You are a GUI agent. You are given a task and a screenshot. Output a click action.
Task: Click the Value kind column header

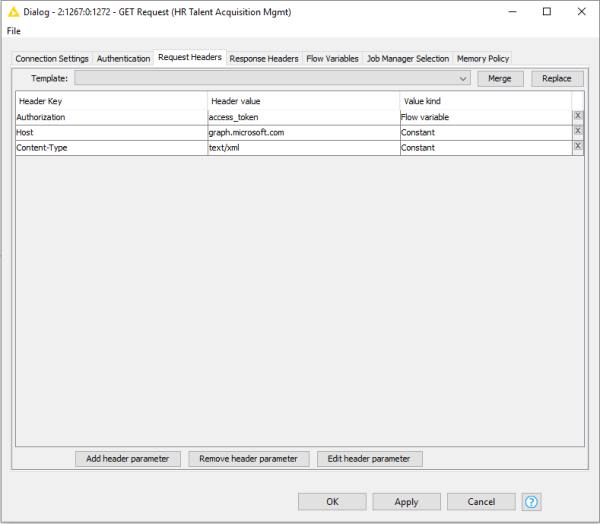pos(486,101)
